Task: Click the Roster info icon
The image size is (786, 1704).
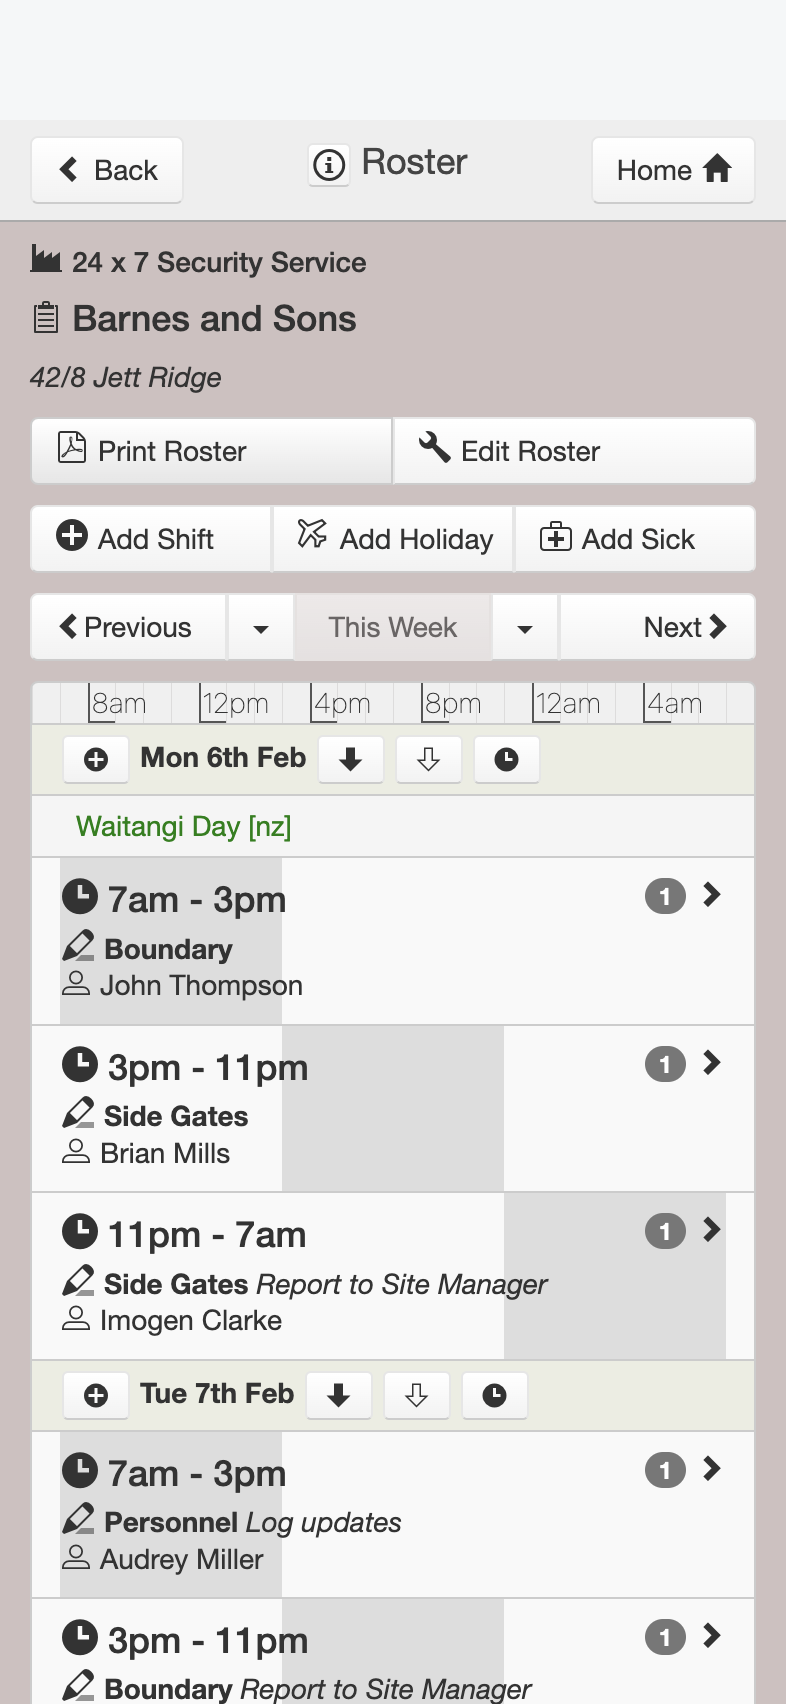Action: click(x=329, y=164)
